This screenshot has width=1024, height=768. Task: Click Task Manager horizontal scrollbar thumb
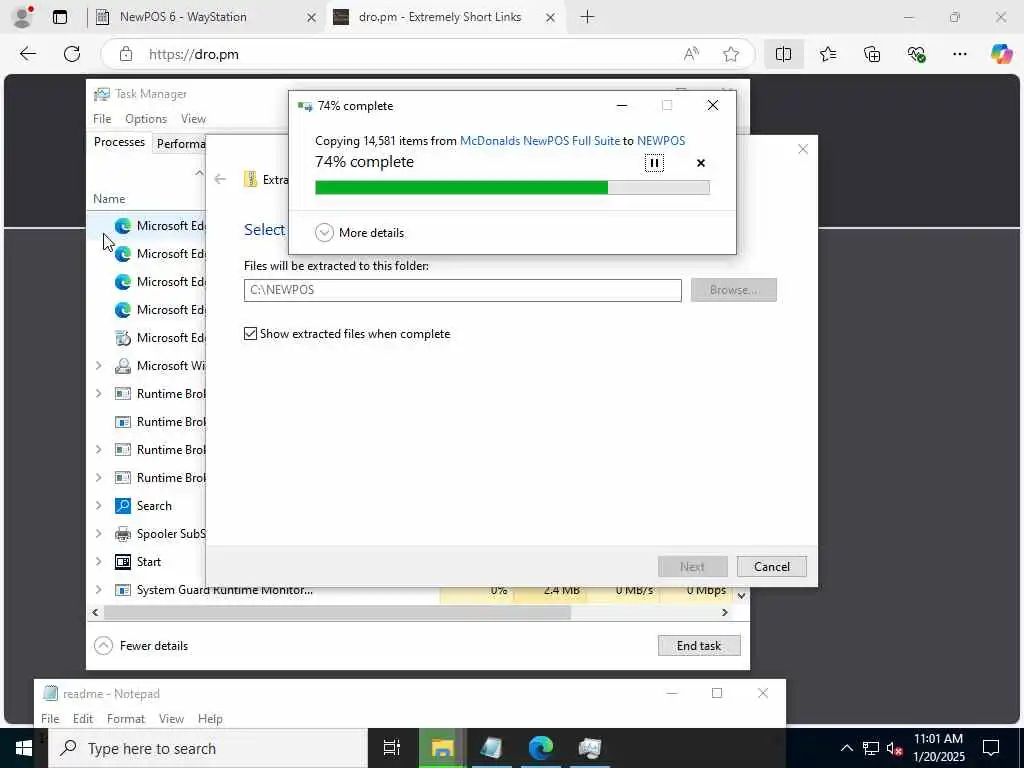337,613
